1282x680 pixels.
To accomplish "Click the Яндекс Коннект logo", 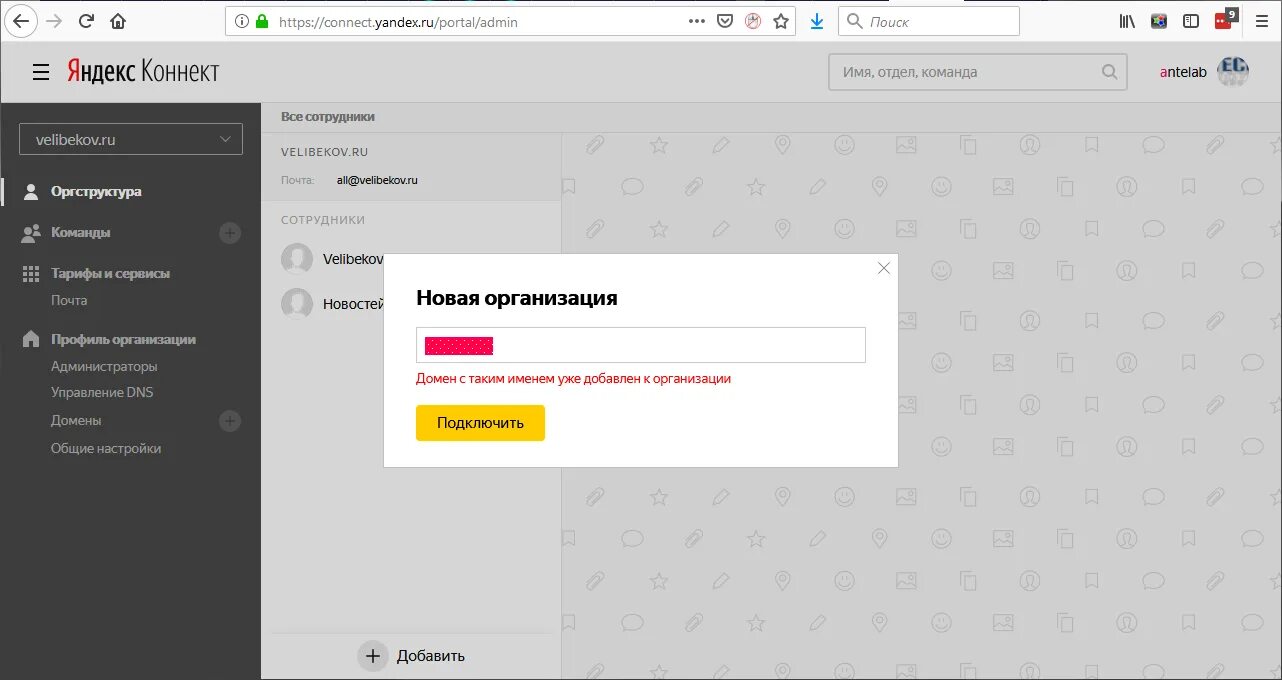I will click(x=143, y=71).
